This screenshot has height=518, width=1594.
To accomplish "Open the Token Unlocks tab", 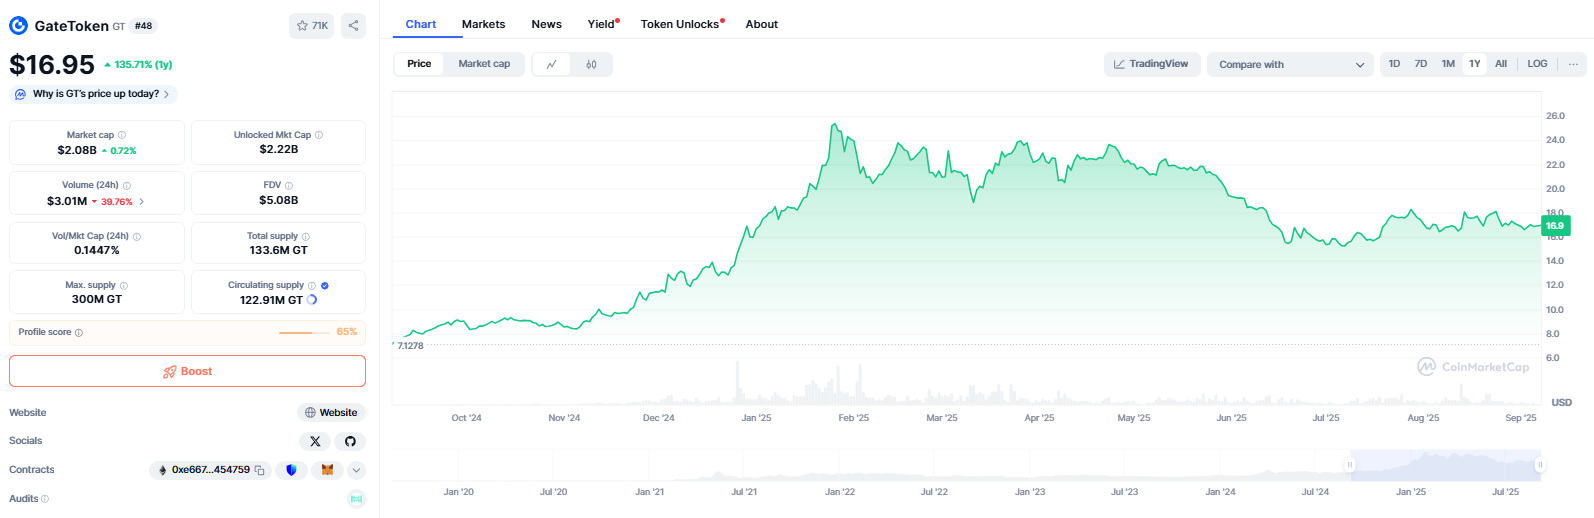I will pos(681,24).
